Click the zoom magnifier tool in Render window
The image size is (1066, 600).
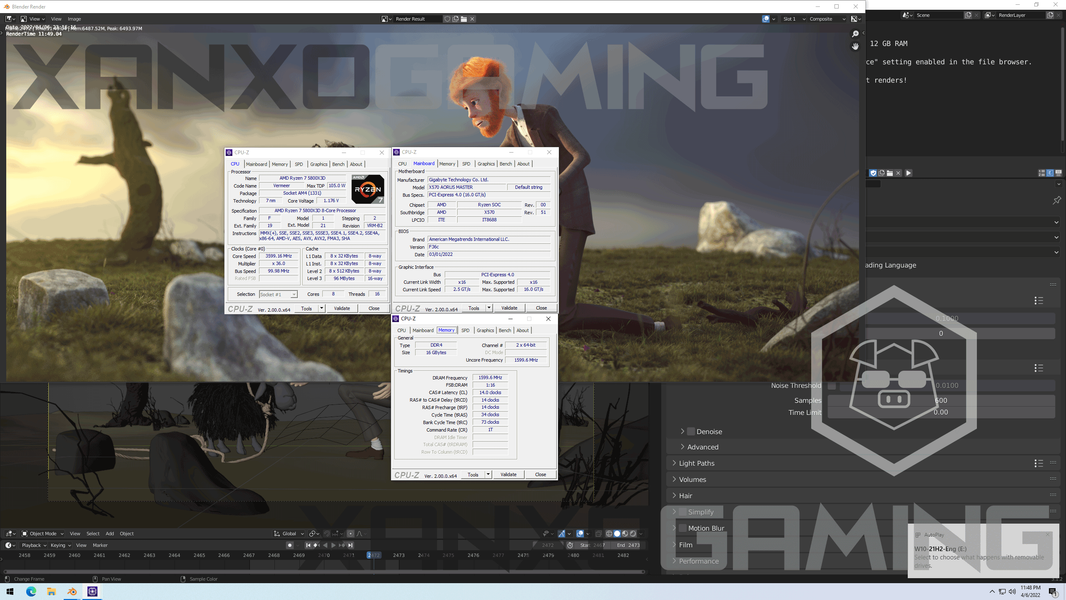tap(855, 34)
